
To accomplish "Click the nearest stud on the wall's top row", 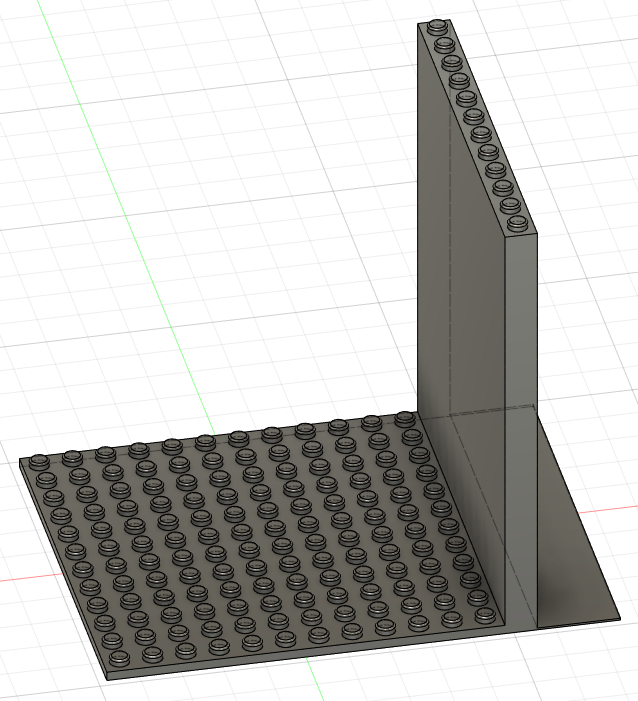I will click(518, 223).
